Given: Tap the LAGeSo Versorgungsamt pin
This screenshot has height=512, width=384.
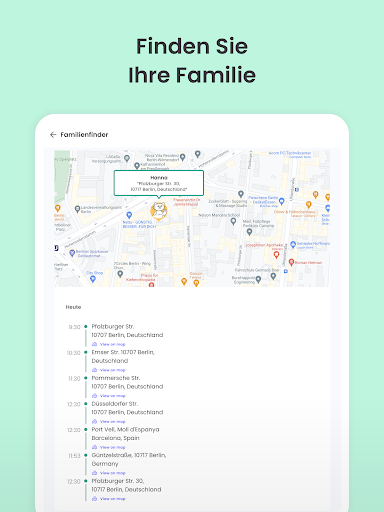Looking at the screenshot, I should coord(127,158).
